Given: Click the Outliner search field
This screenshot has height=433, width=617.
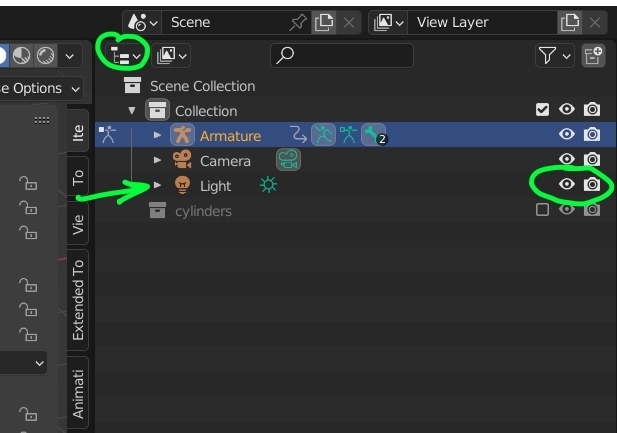Looking at the screenshot, I should point(342,56).
